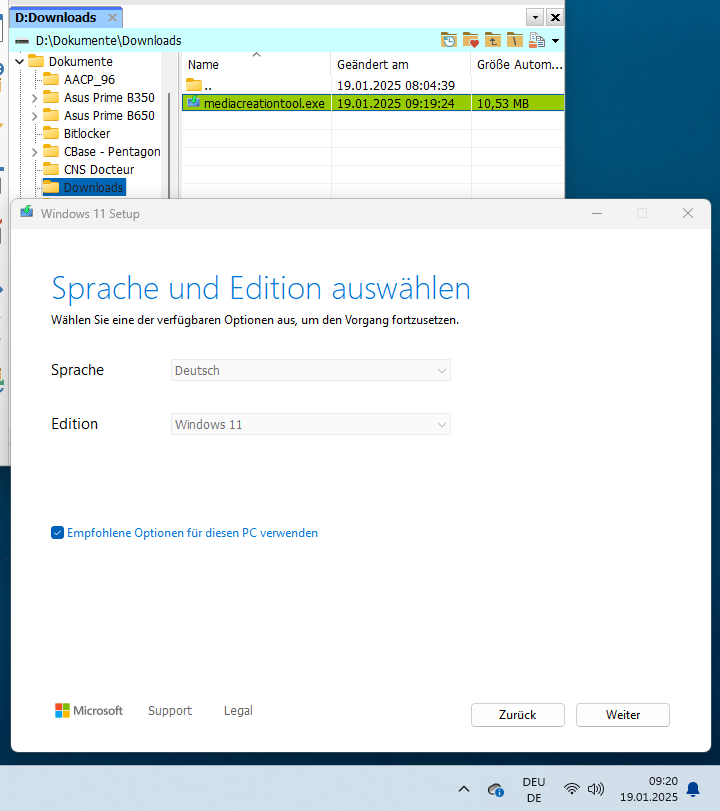Collapse the Dokumente tree node
The height and width of the screenshot is (811, 720).
20,62
